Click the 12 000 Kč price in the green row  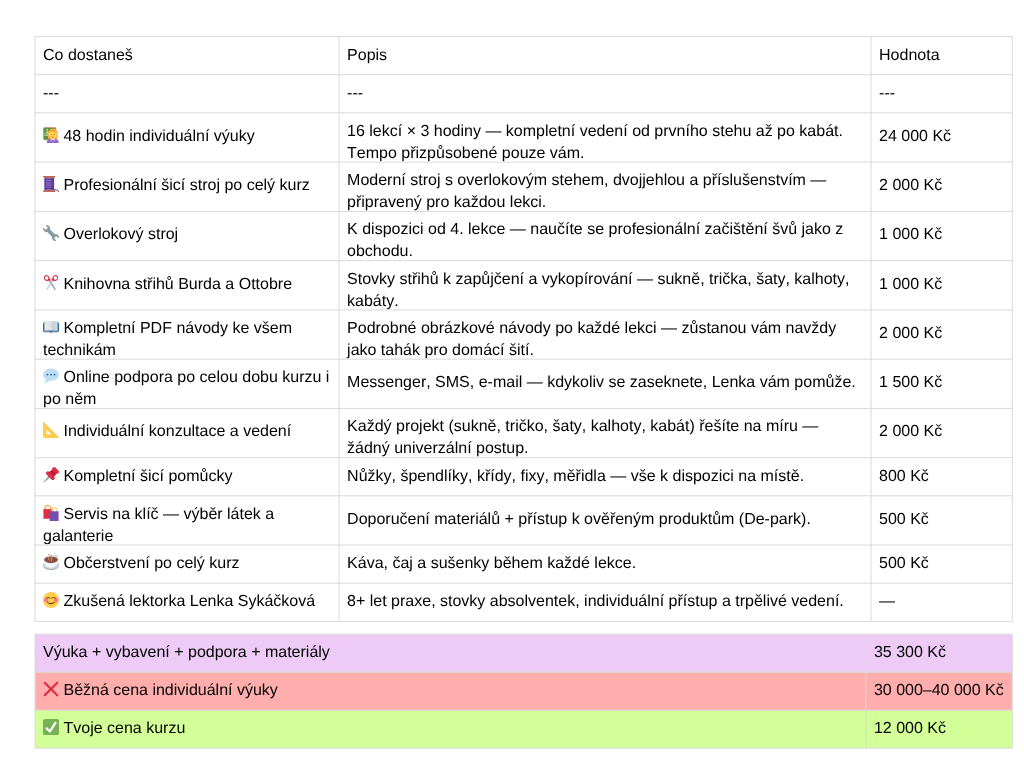pos(910,728)
